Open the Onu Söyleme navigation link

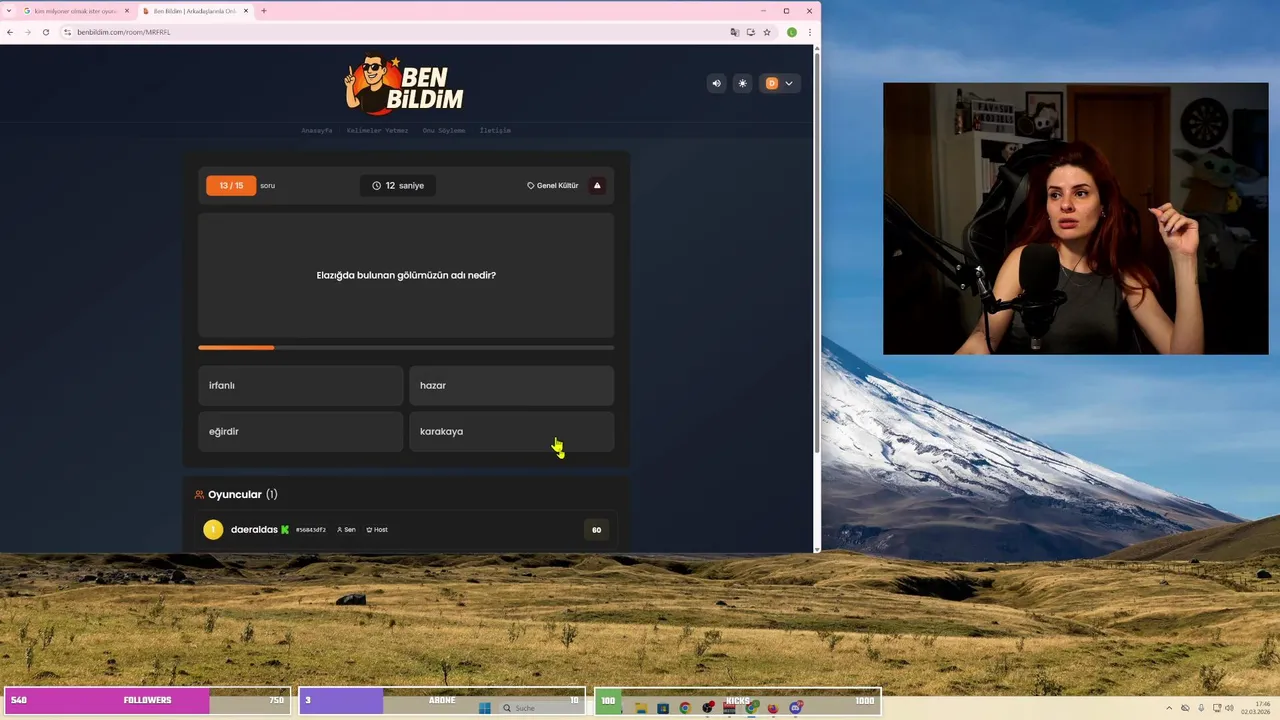(444, 131)
